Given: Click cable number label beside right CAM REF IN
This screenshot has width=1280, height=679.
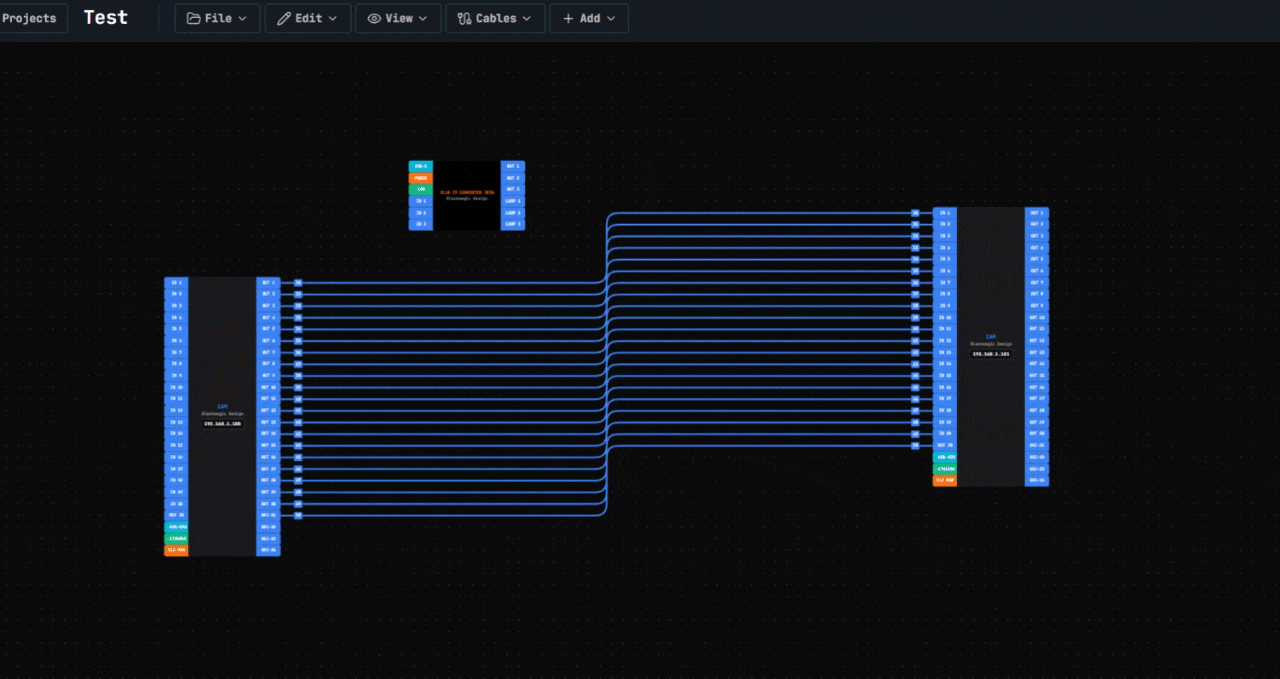Looking at the screenshot, I should (915, 446).
